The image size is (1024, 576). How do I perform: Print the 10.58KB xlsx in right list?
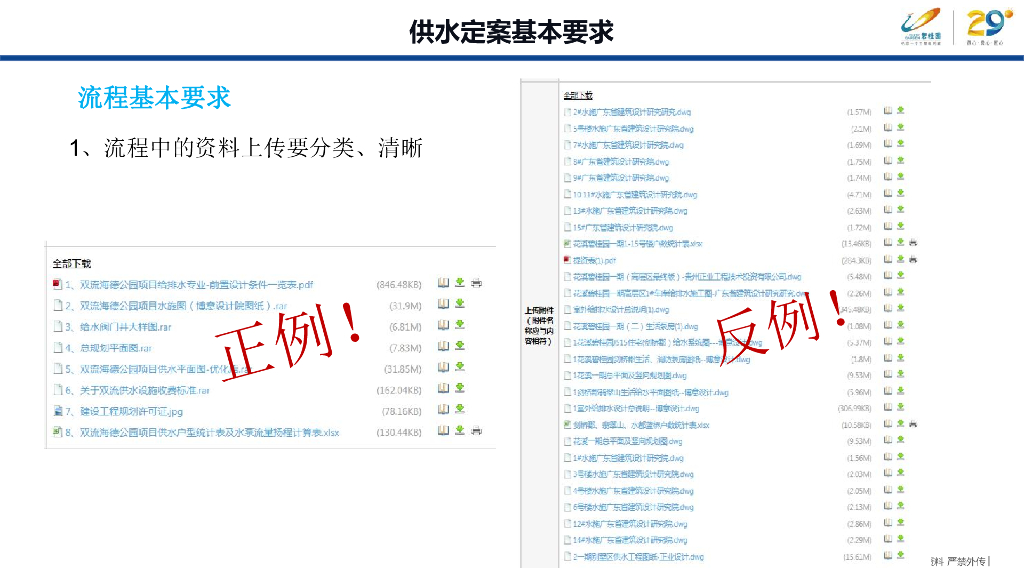click(x=913, y=424)
